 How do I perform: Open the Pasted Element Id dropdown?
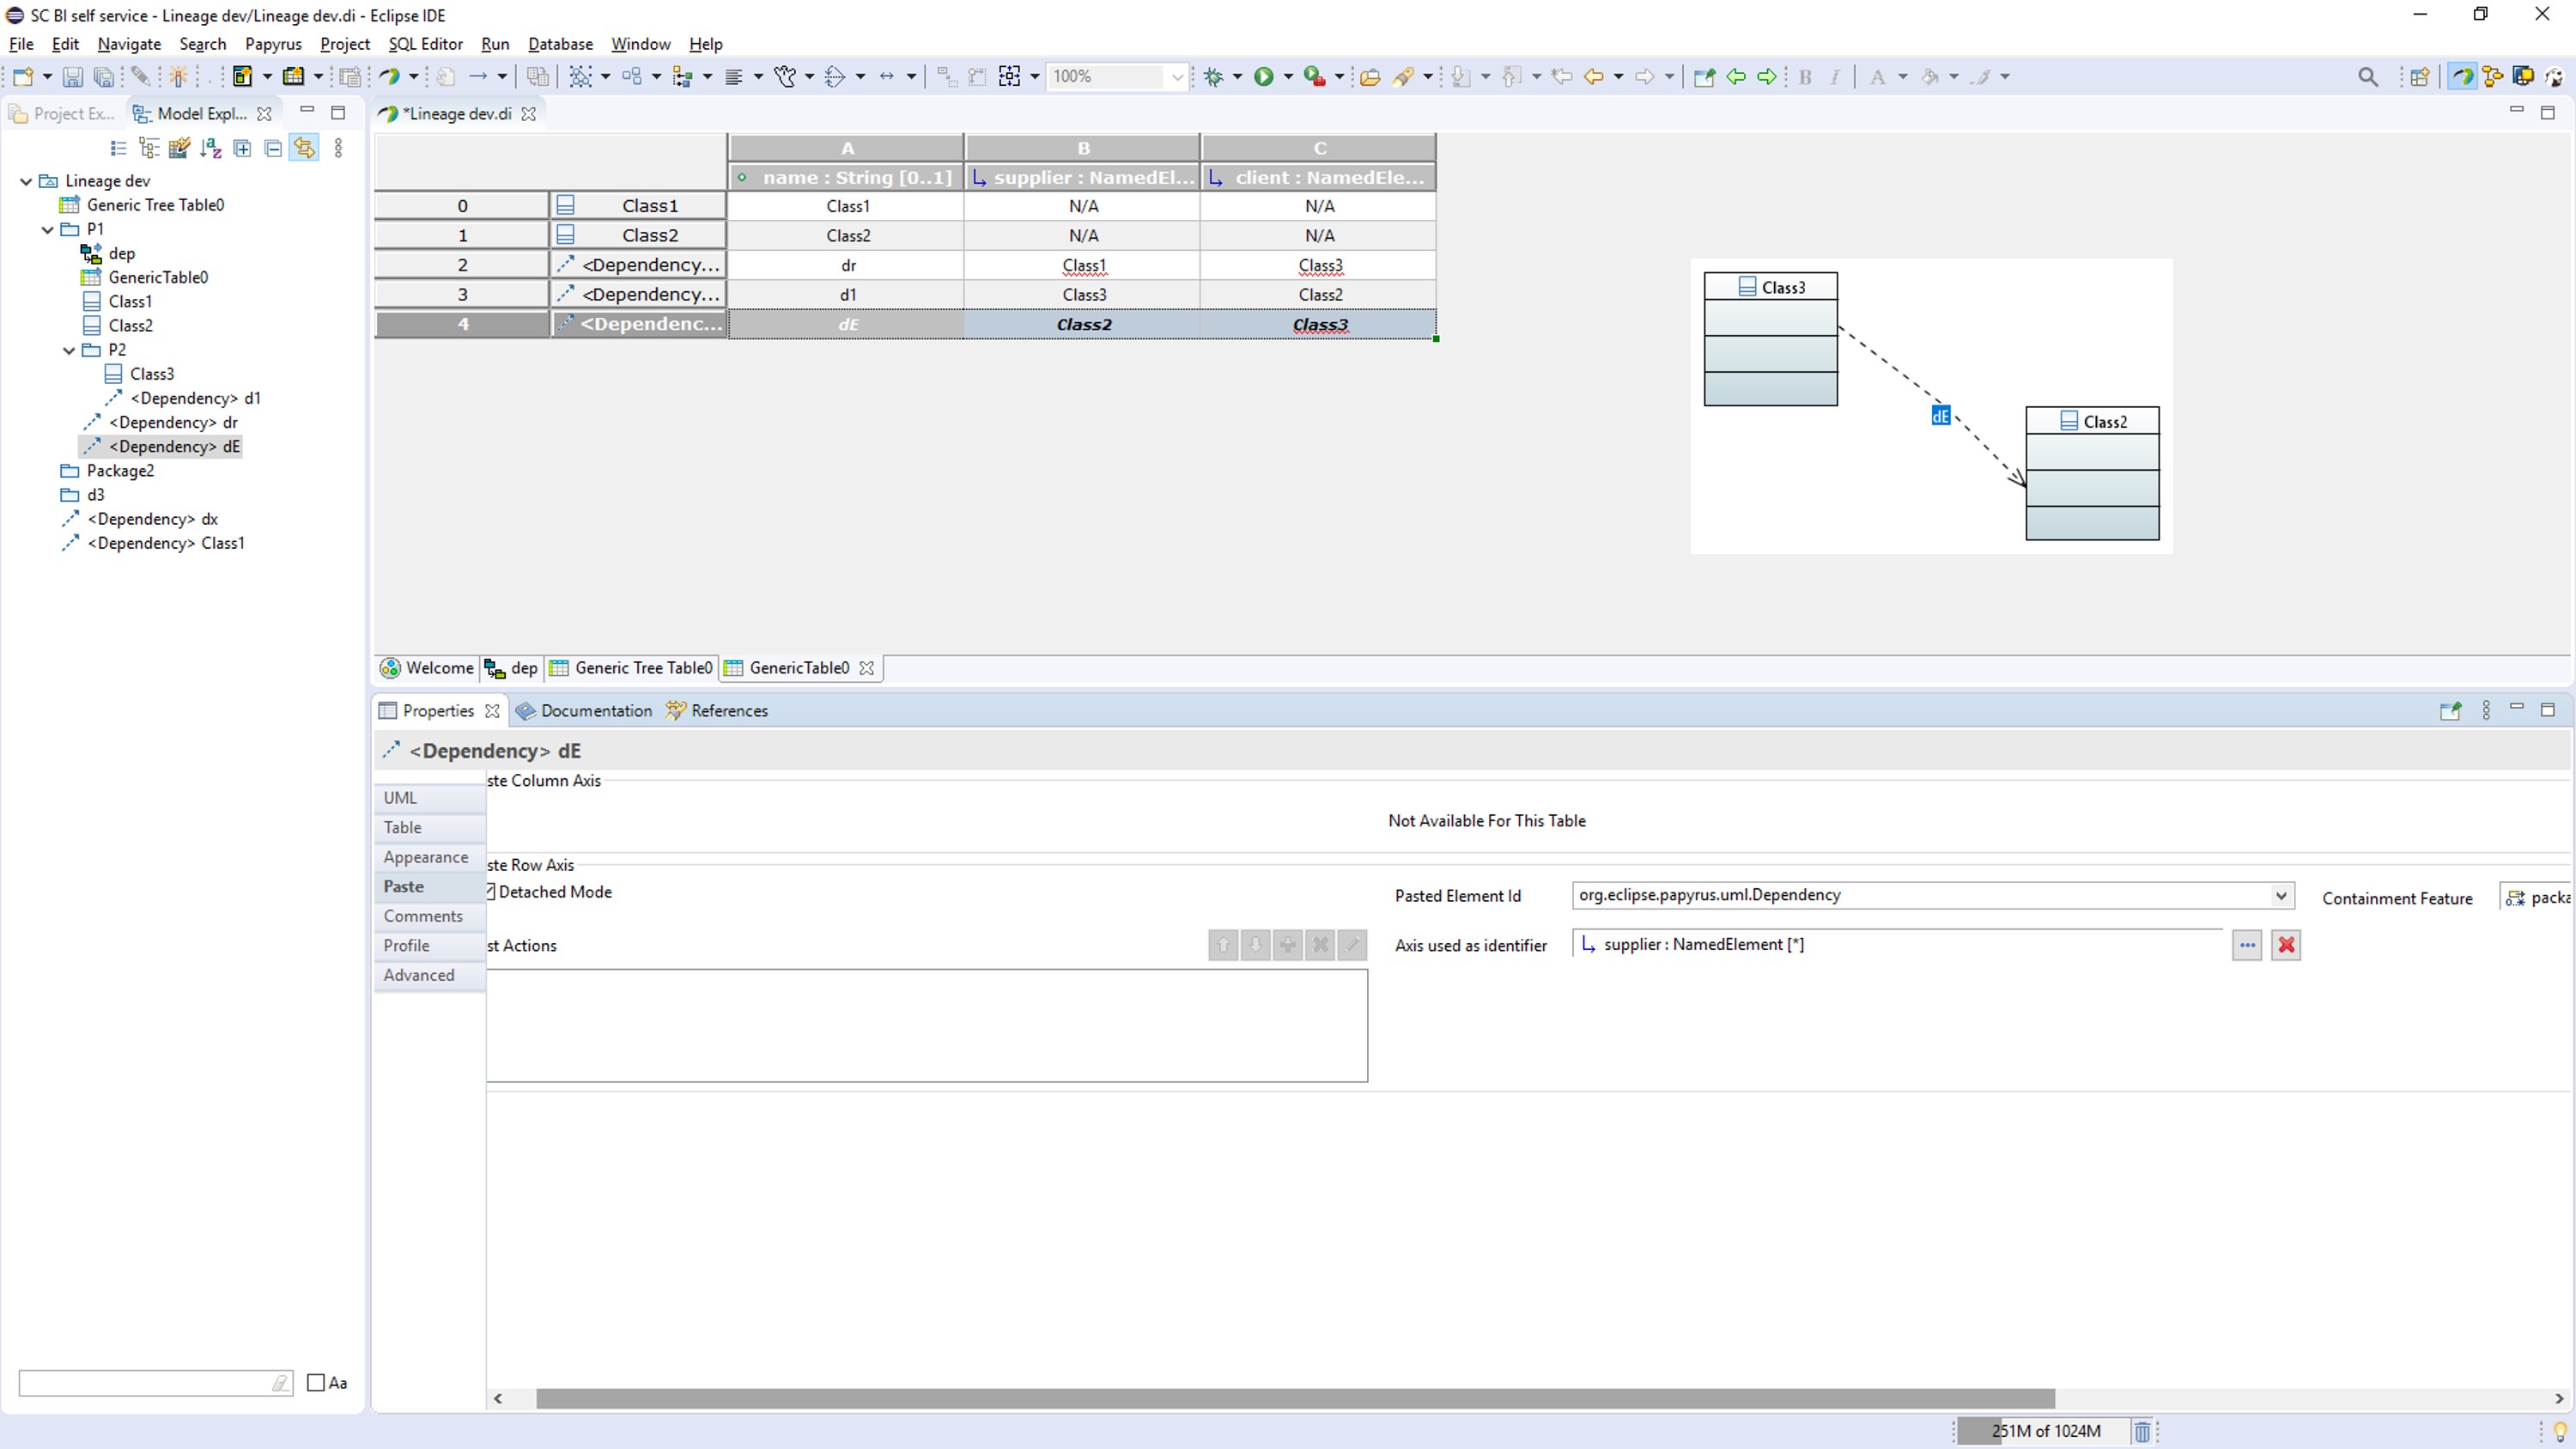point(2281,895)
